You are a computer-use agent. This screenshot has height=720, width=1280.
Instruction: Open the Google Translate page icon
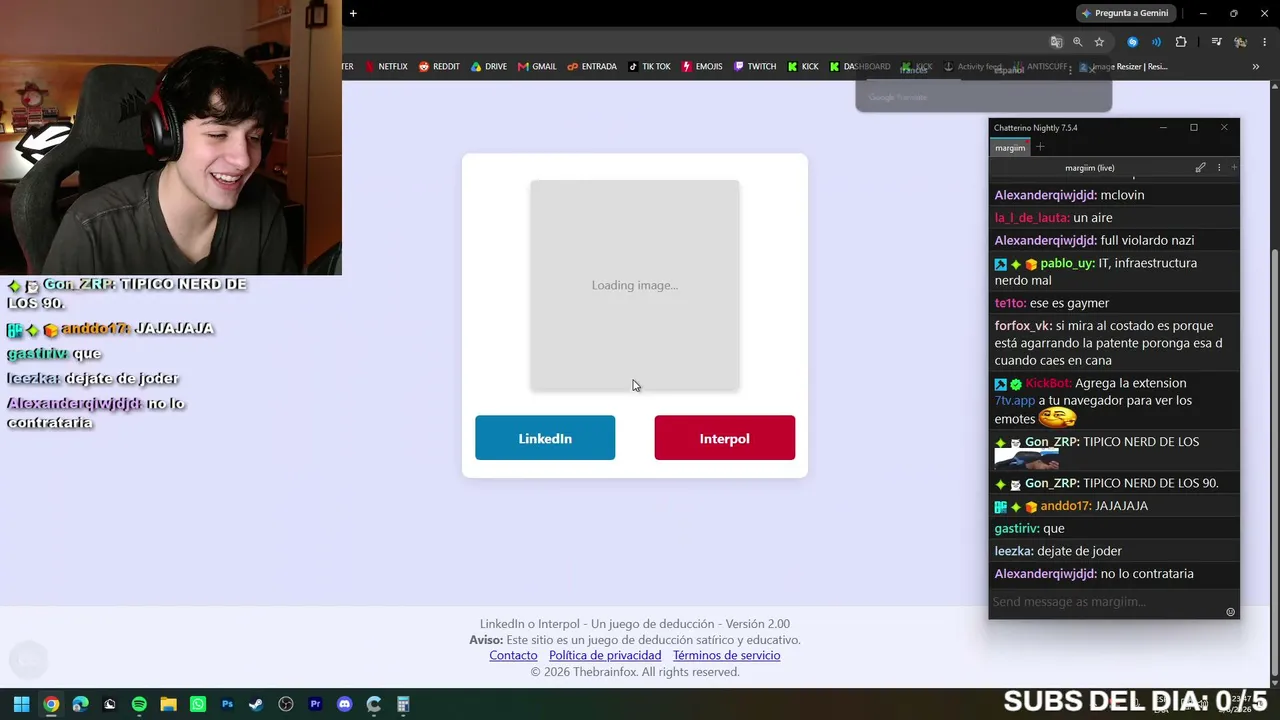[1056, 42]
